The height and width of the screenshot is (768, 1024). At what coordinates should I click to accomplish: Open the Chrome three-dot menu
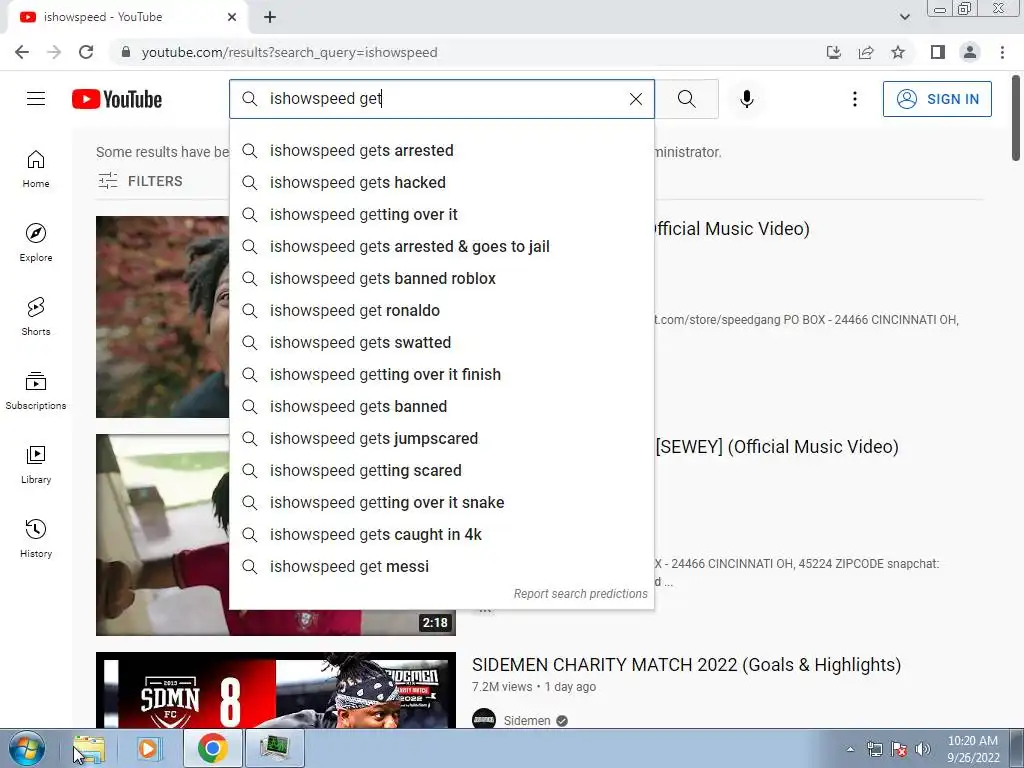1002,52
